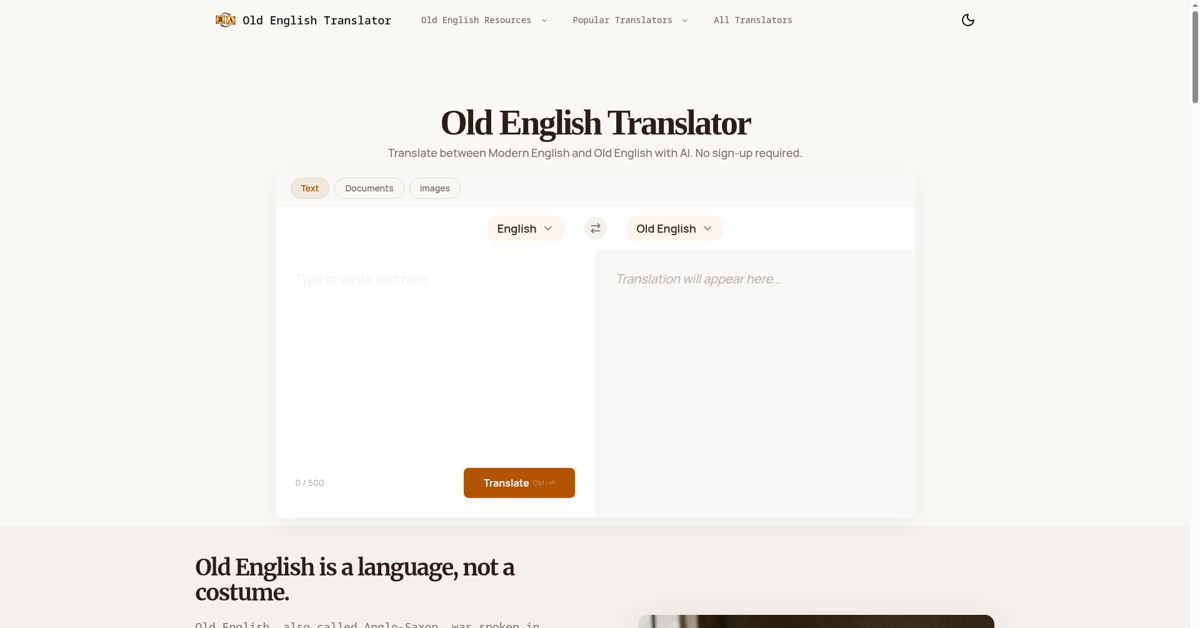Open the Popular Translators menu

pos(630,20)
